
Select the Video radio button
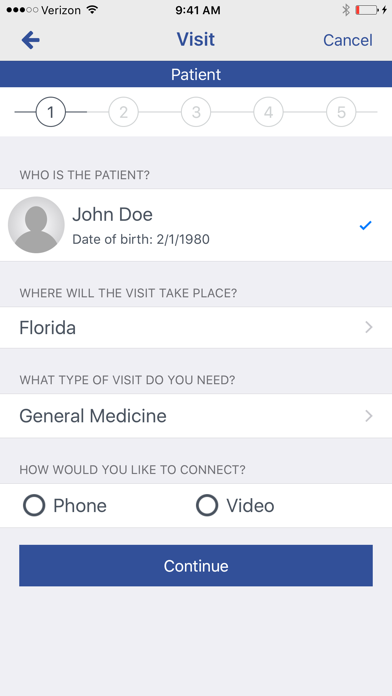coord(207,506)
